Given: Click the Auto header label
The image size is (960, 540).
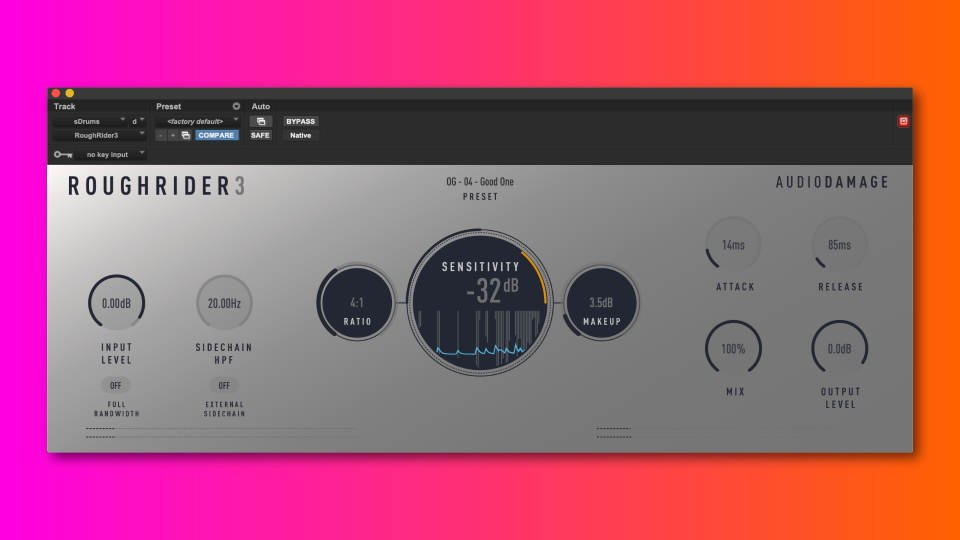Looking at the screenshot, I should pos(261,107).
